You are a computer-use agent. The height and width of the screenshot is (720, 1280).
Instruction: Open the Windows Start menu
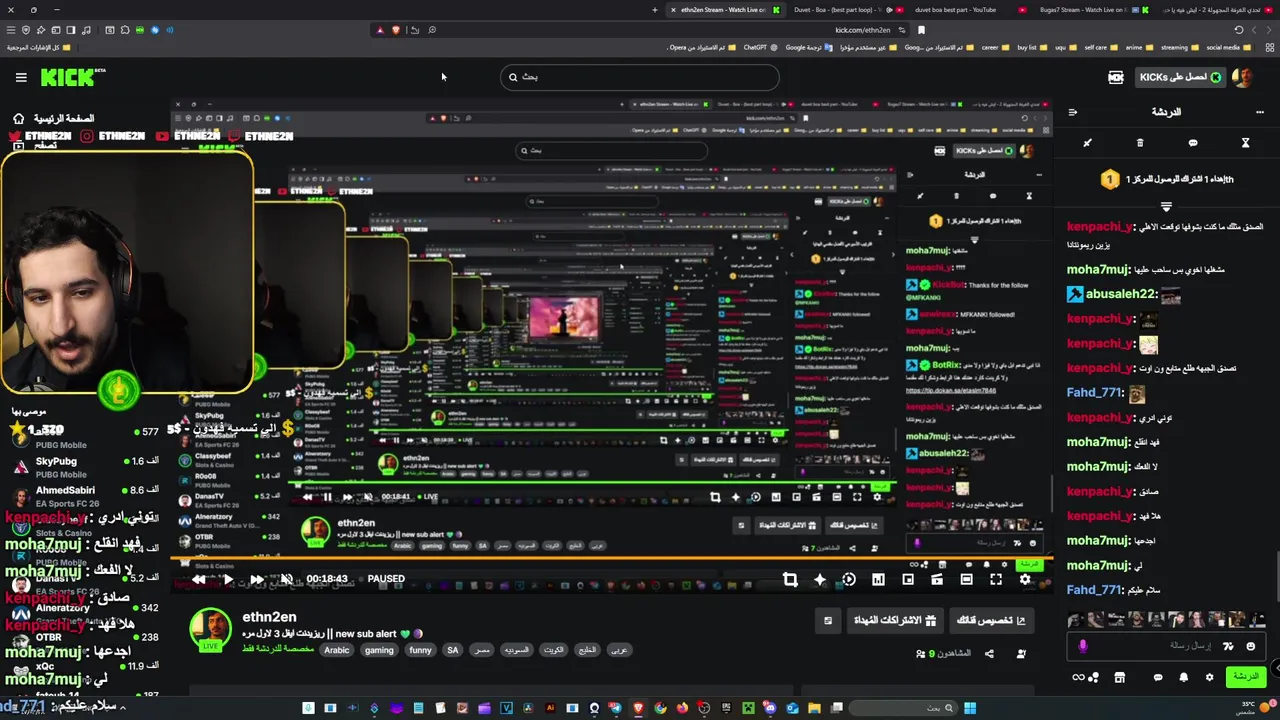(x=969, y=708)
